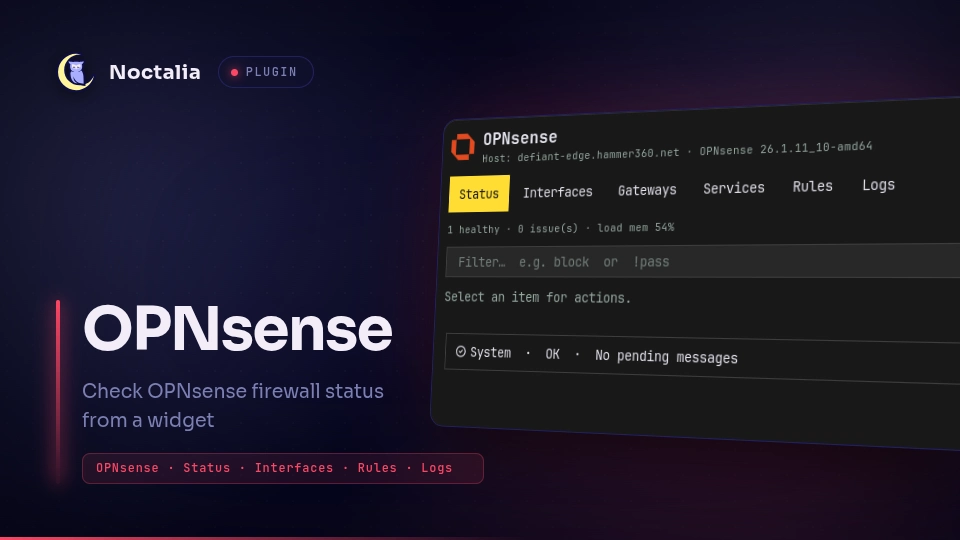Click the large OPNsense heading
Viewport: 960px width, 540px height.
pyautogui.click(x=238, y=329)
